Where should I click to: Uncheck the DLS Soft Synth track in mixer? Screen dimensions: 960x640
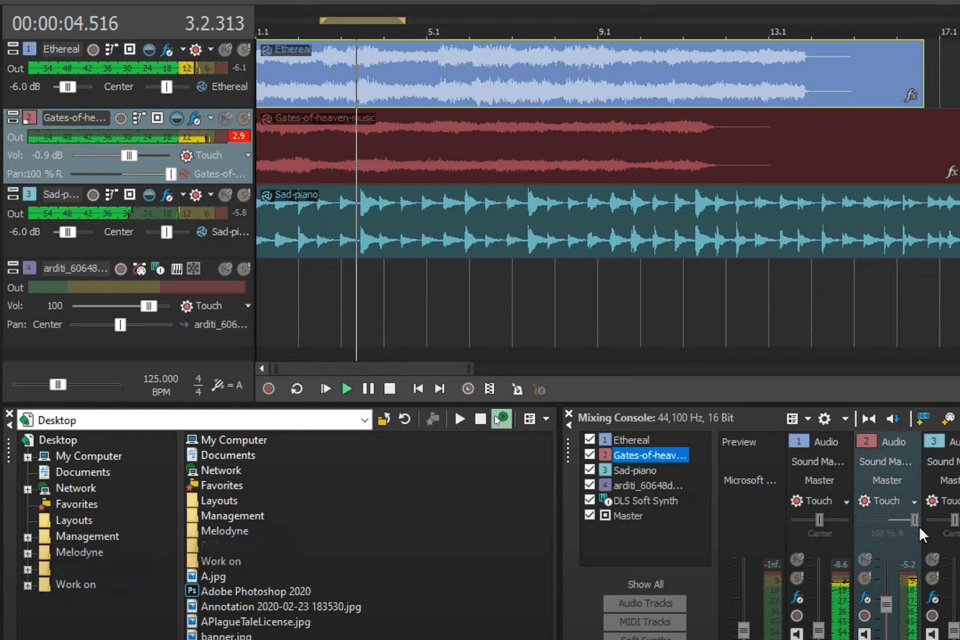(x=590, y=501)
